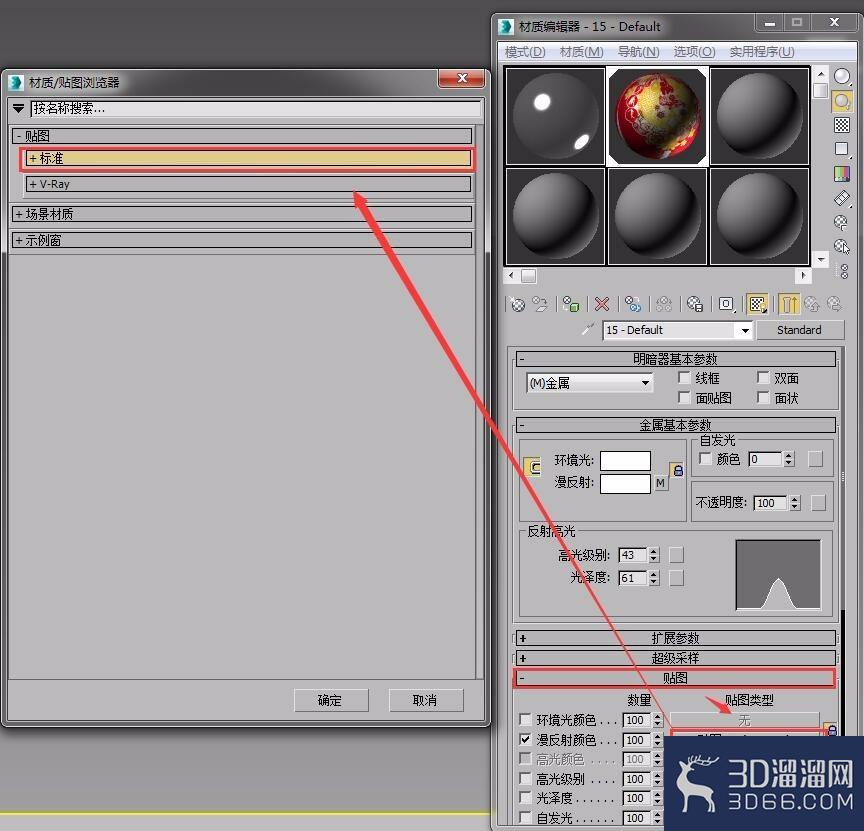Click Put Material to Scene icon

coord(541,304)
